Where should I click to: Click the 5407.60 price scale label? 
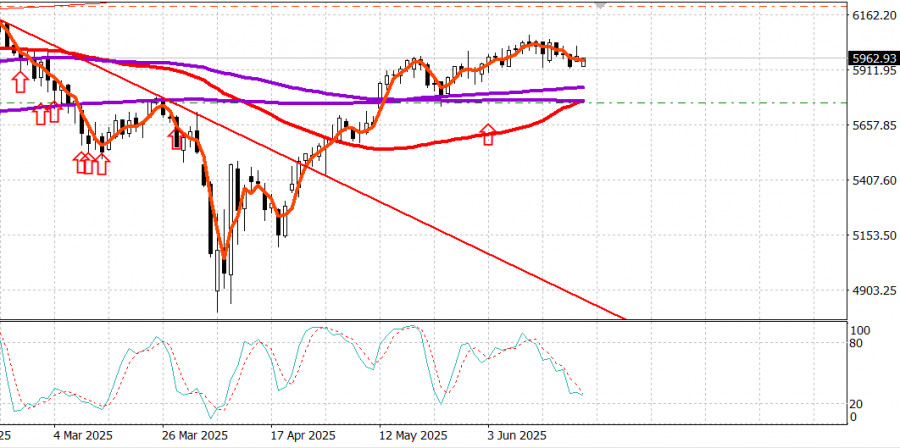pyautogui.click(x=875, y=181)
